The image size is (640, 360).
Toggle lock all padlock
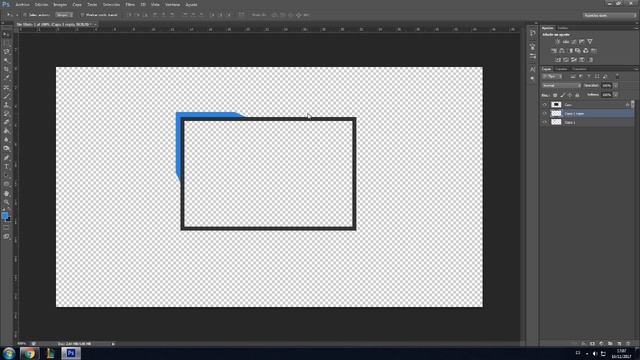(577, 95)
